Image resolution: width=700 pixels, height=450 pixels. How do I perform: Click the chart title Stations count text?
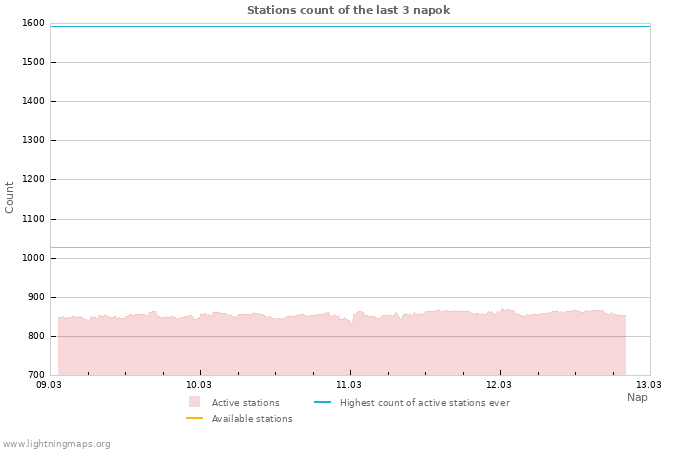[x=348, y=10]
